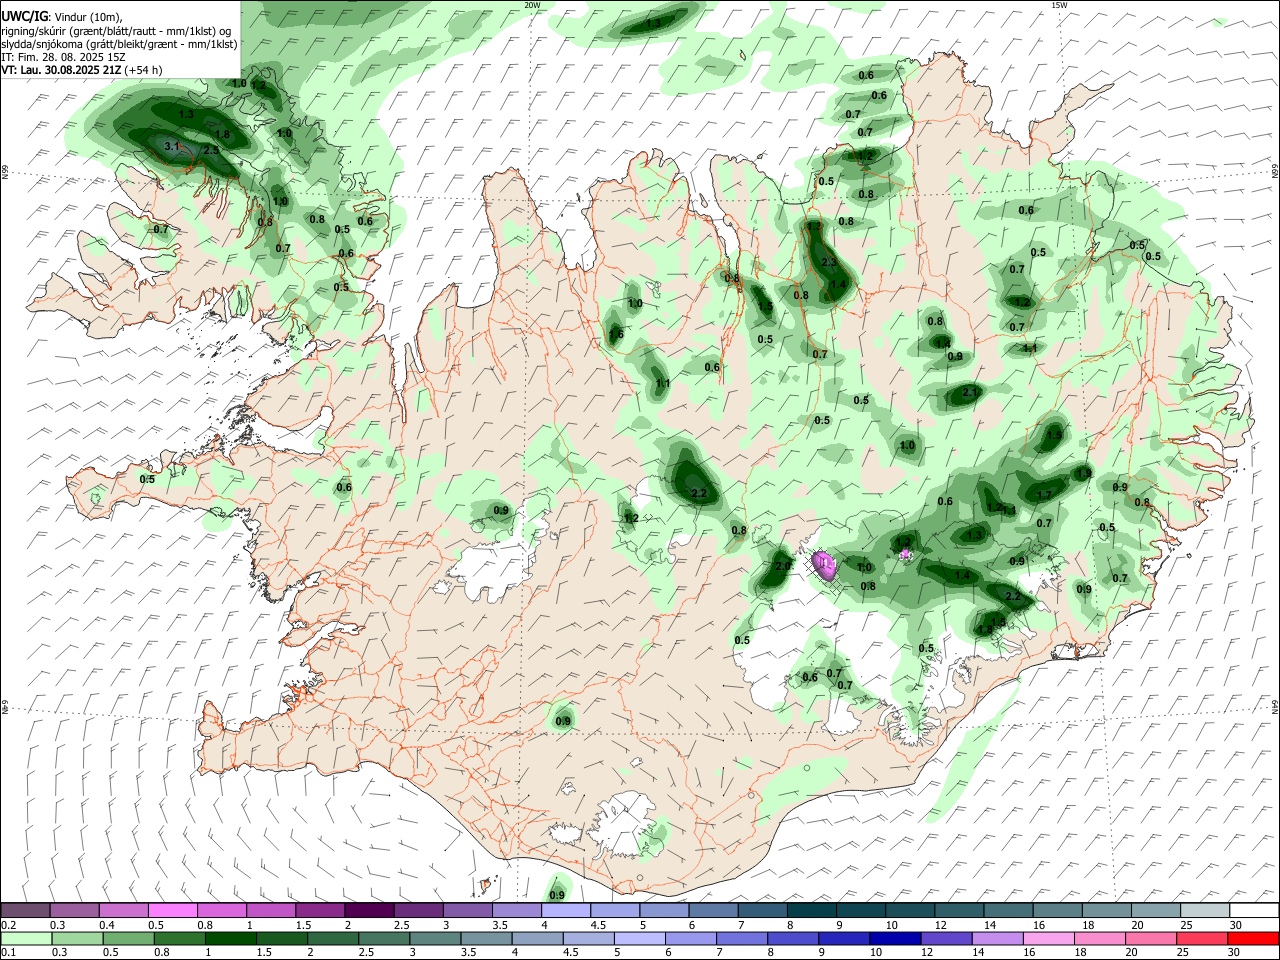Click the 2.0 precipitation value on the map
Image resolution: width=1280 pixels, height=960 pixels.
point(783,566)
